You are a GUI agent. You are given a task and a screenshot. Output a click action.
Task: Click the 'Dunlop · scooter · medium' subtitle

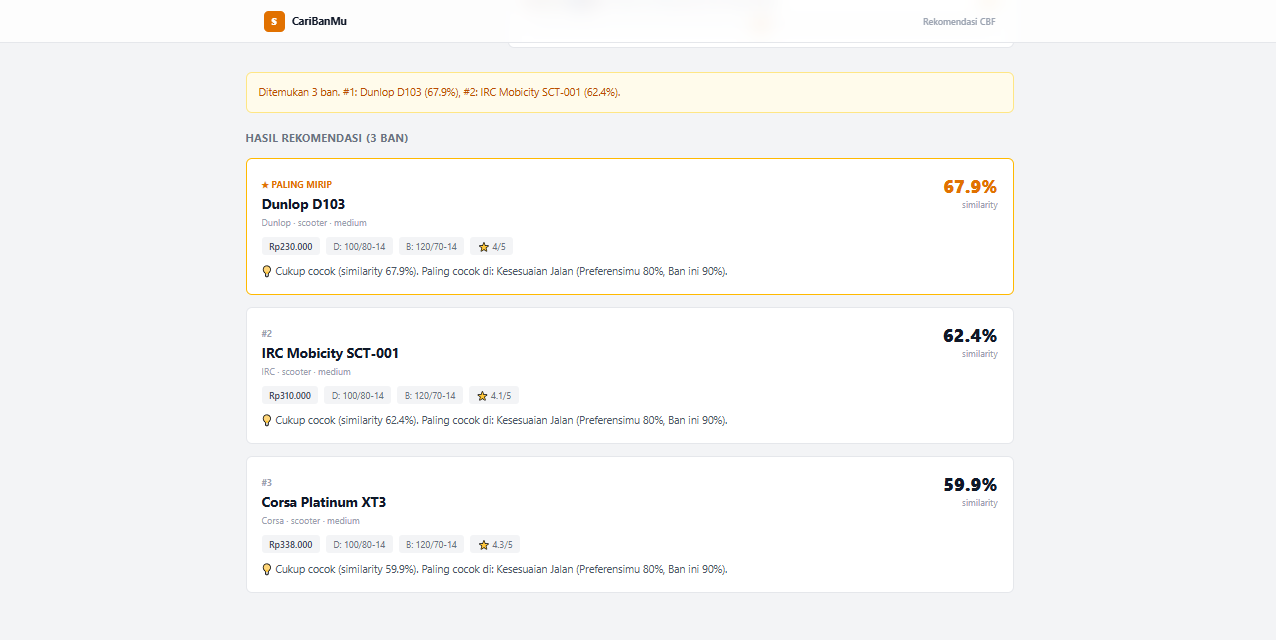coord(314,223)
